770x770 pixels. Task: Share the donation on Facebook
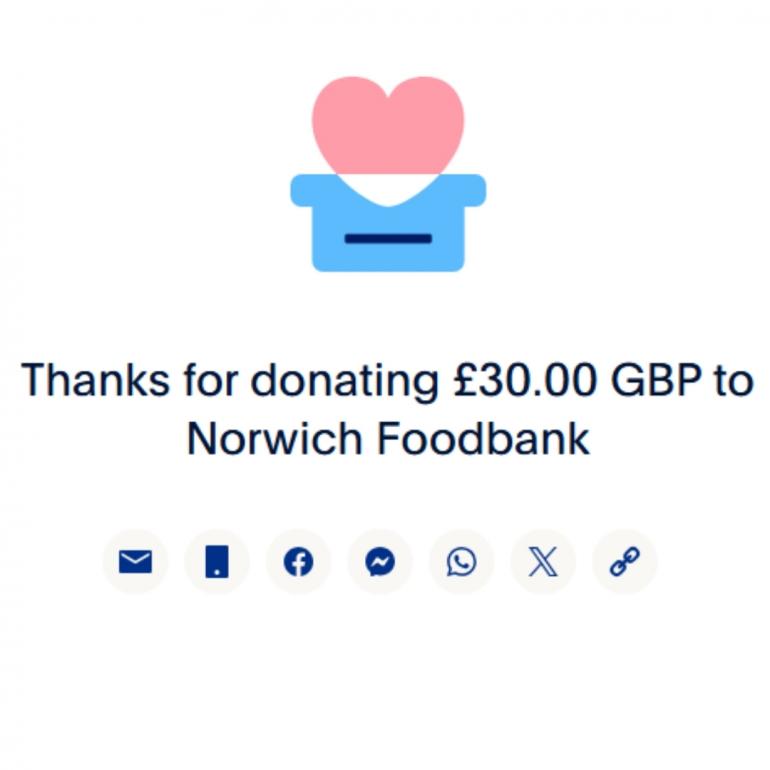[298, 561]
